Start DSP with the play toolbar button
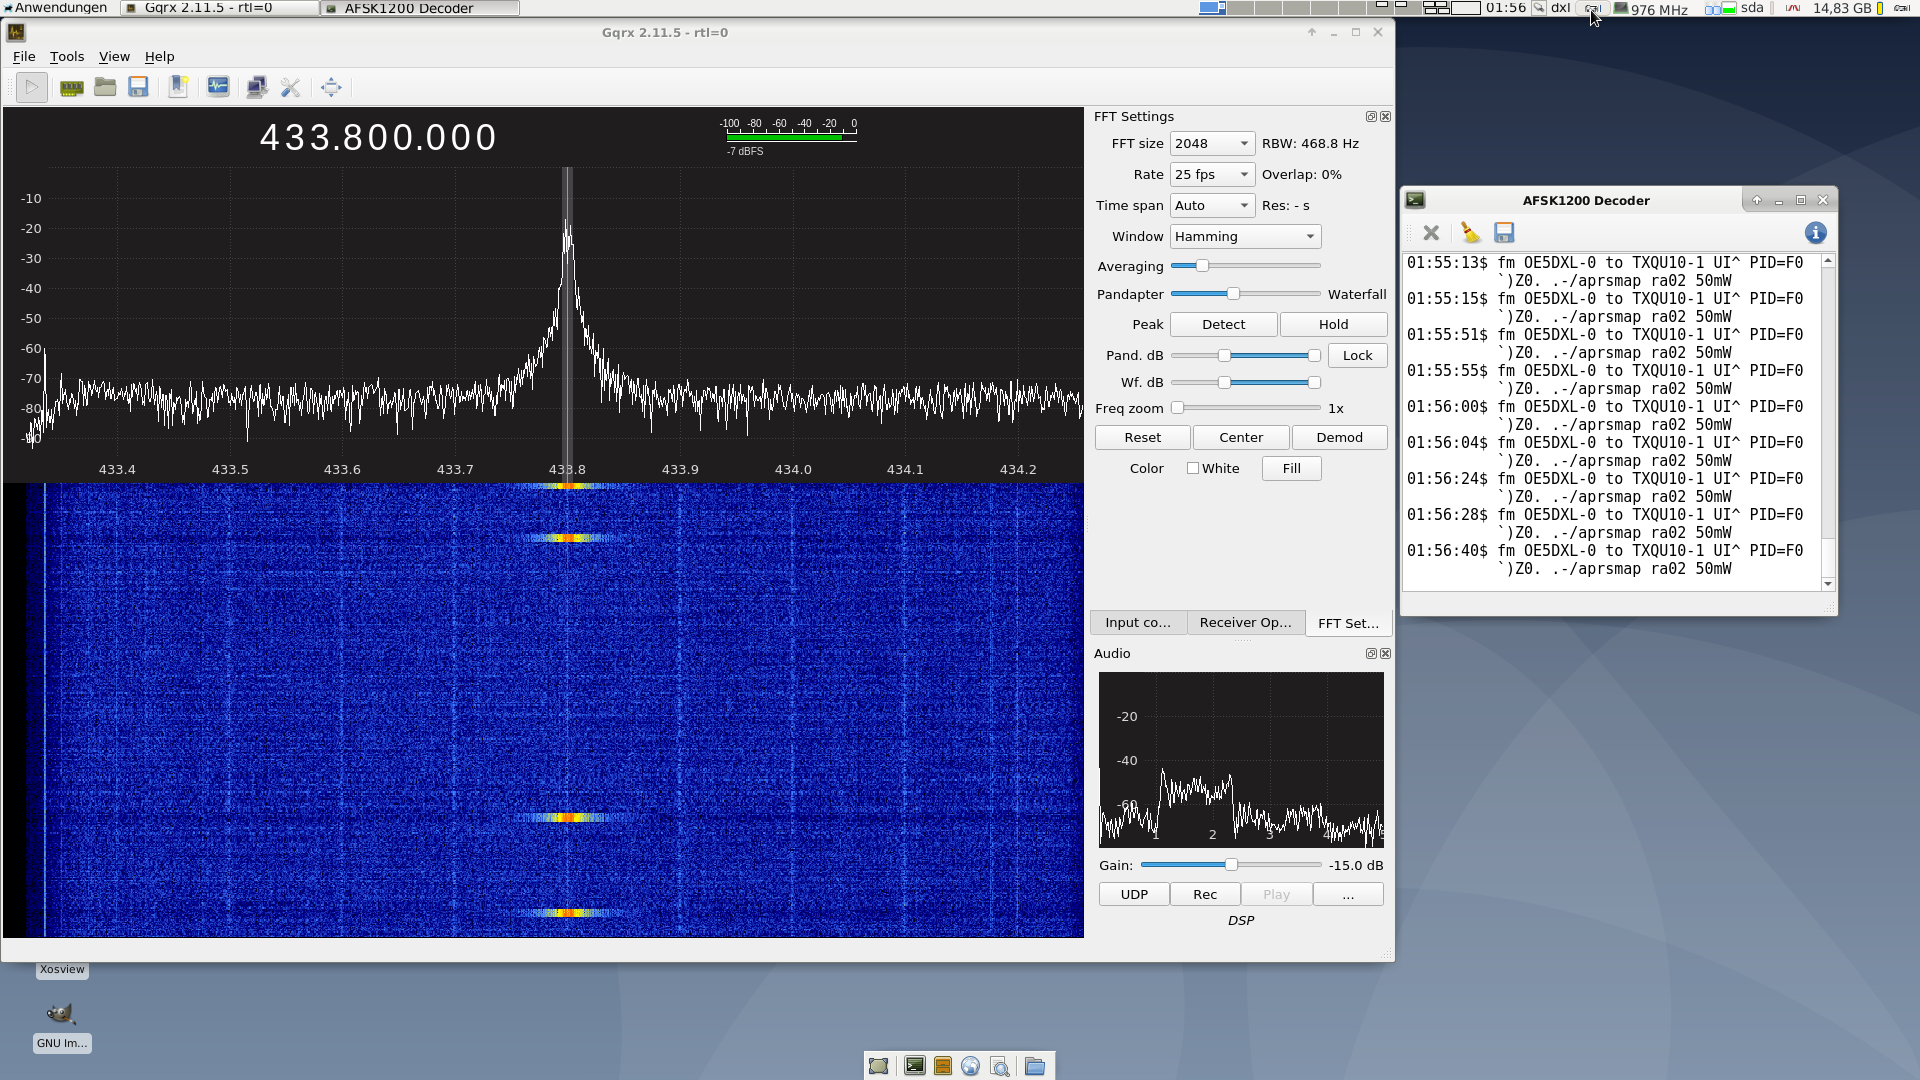The height and width of the screenshot is (1080, 1920). 32,88
